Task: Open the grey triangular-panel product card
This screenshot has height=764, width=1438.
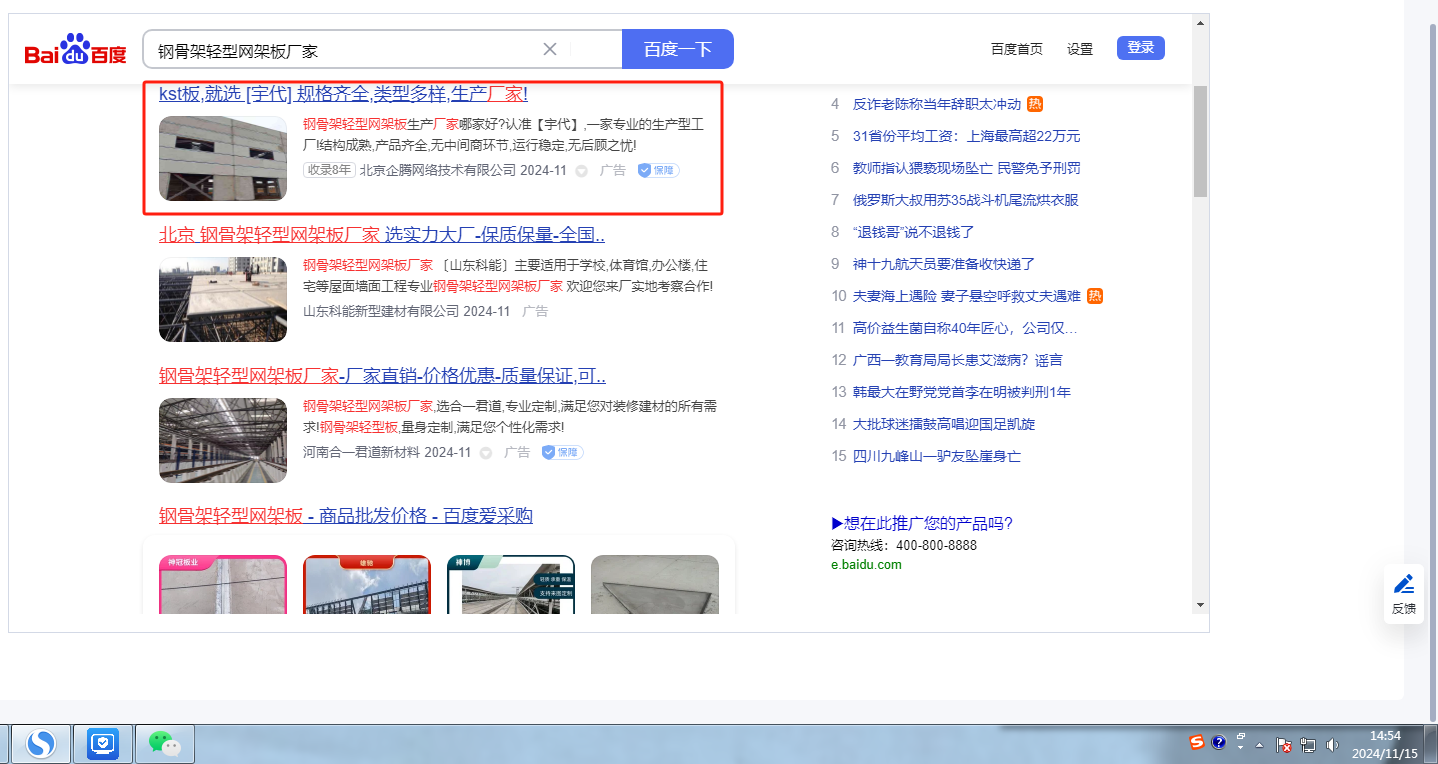Action: click(655, 584)
